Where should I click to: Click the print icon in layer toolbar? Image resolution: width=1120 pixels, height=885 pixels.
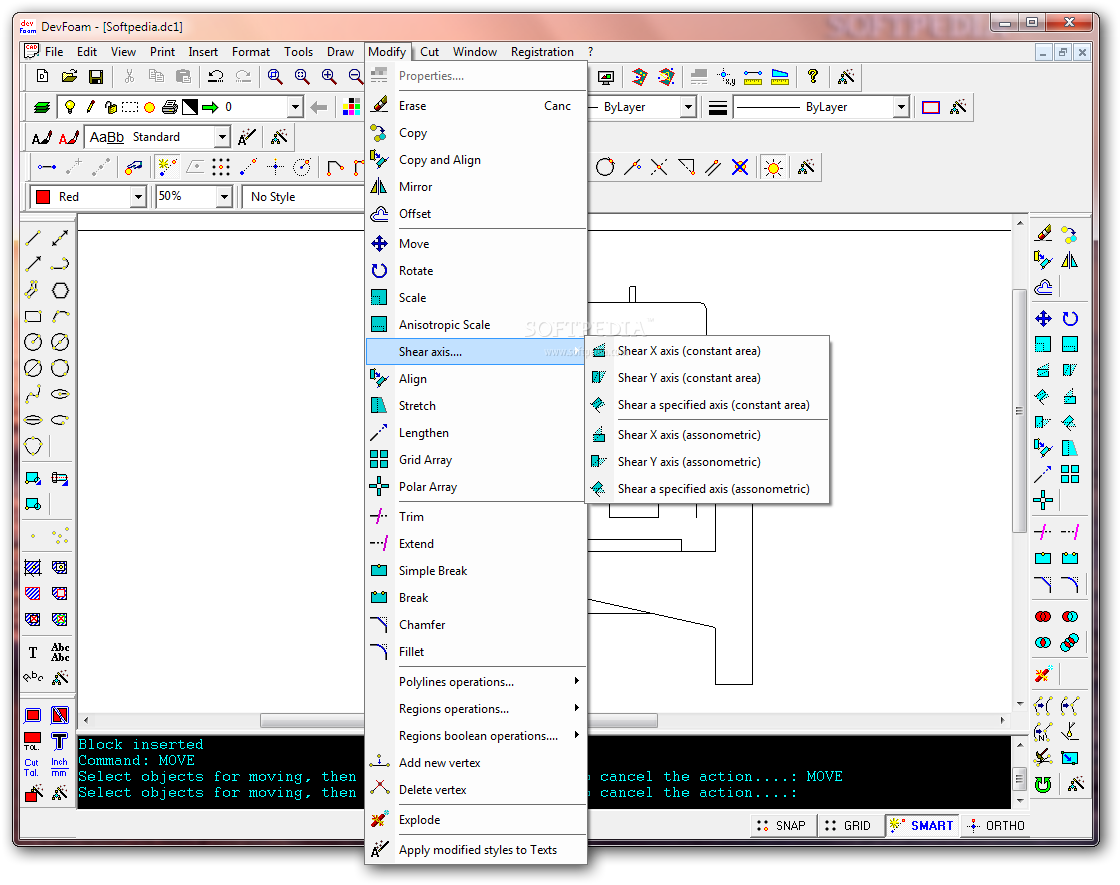[x=169, y=107]
